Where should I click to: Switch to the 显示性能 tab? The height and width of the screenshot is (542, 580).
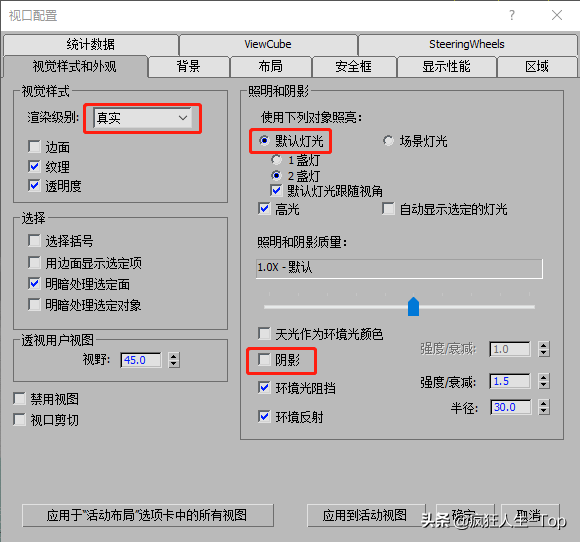[x=446, y=67]
